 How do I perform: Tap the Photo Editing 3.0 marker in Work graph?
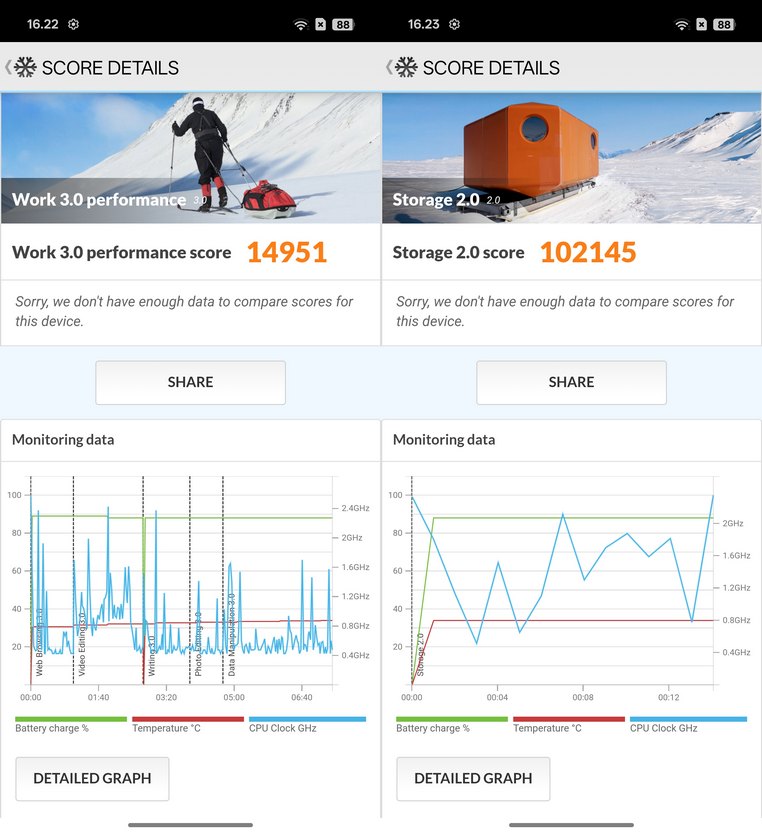pos(198,644)
